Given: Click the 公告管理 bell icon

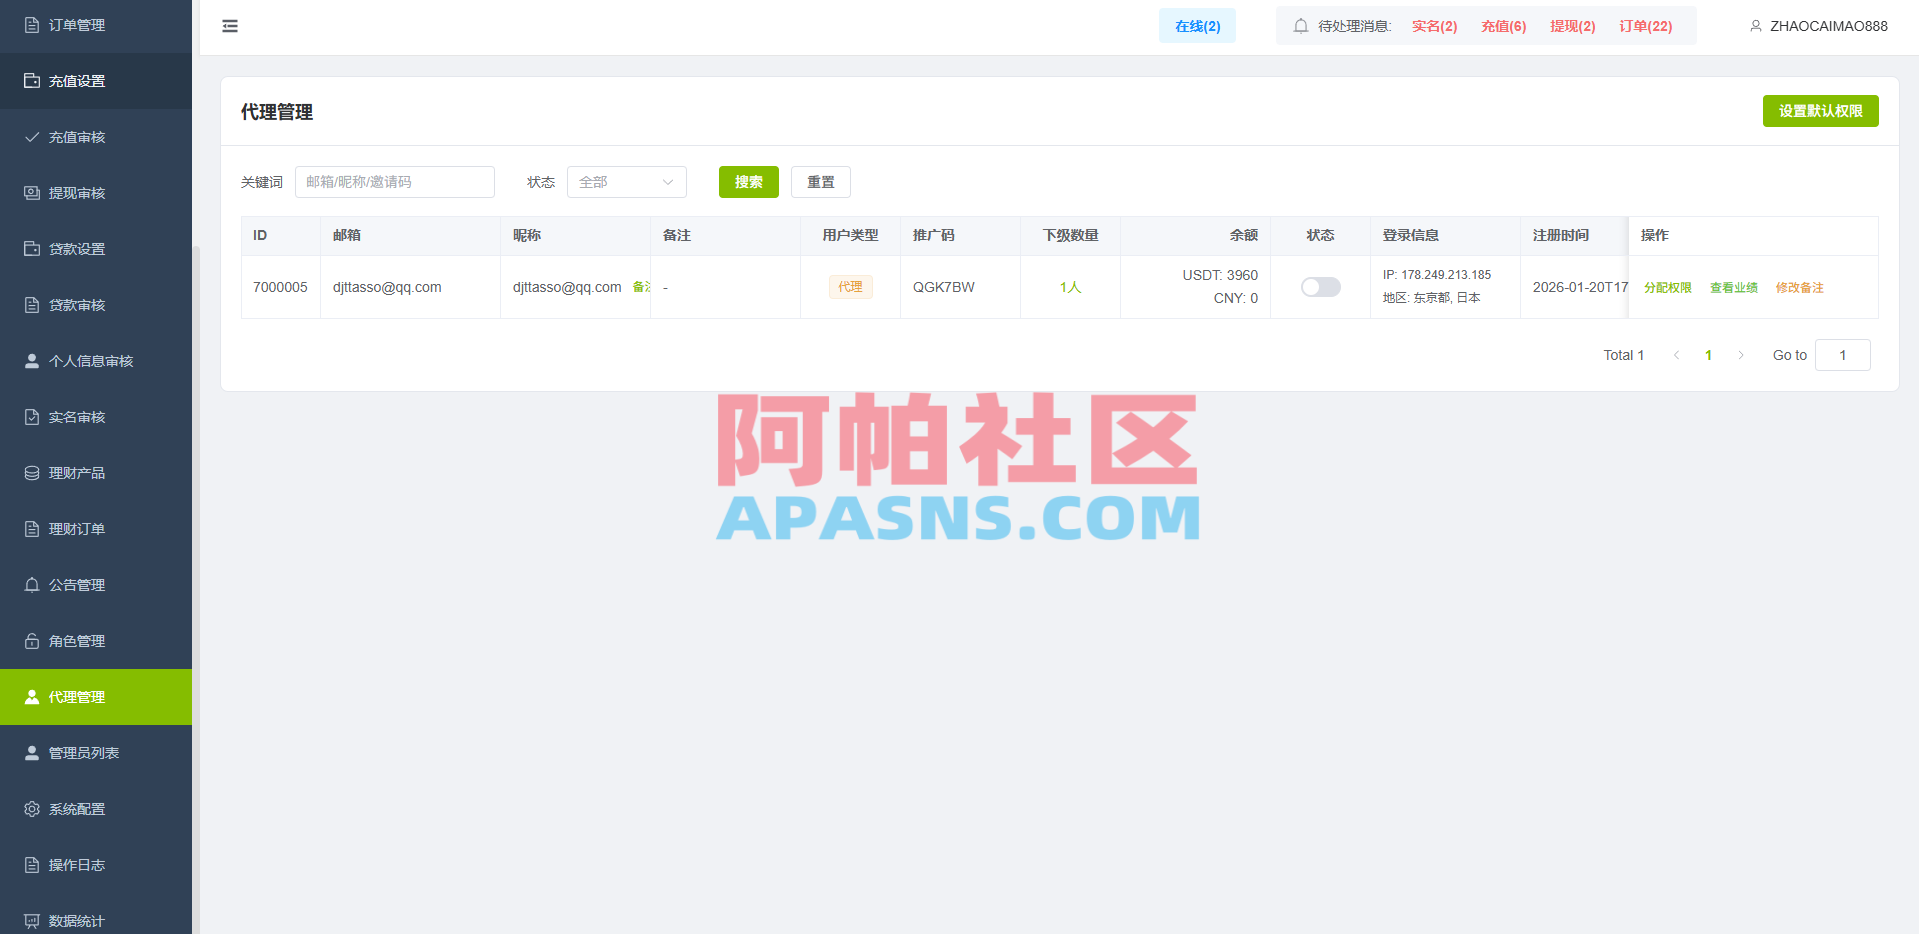Looking at the screenshot, I should [32, 585].
